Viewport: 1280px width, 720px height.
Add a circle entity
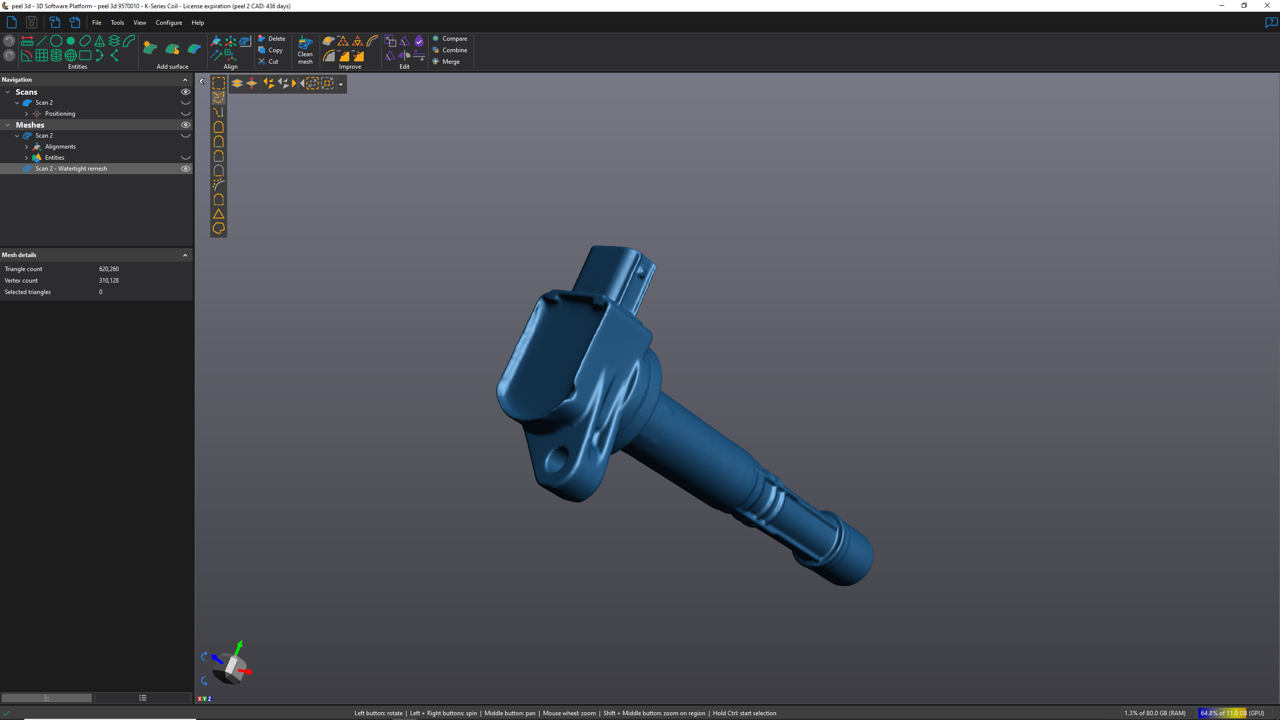coord(56,41)
